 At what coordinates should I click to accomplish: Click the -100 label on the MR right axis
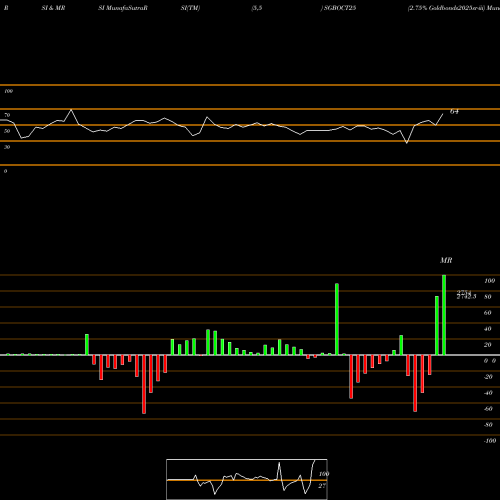click(x=490, y=441)
